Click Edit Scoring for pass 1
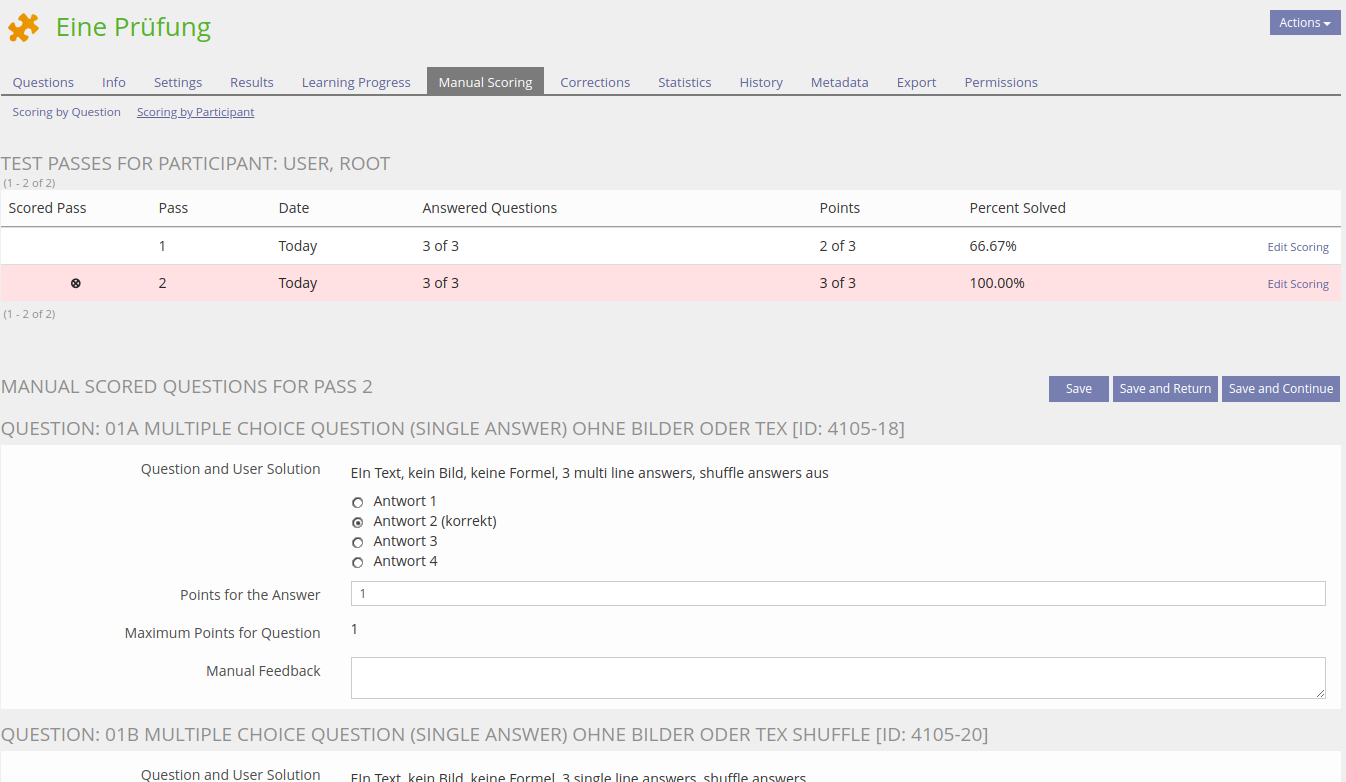The width and height of the screenshot is (1346, 782). [x=1297, y=247]
